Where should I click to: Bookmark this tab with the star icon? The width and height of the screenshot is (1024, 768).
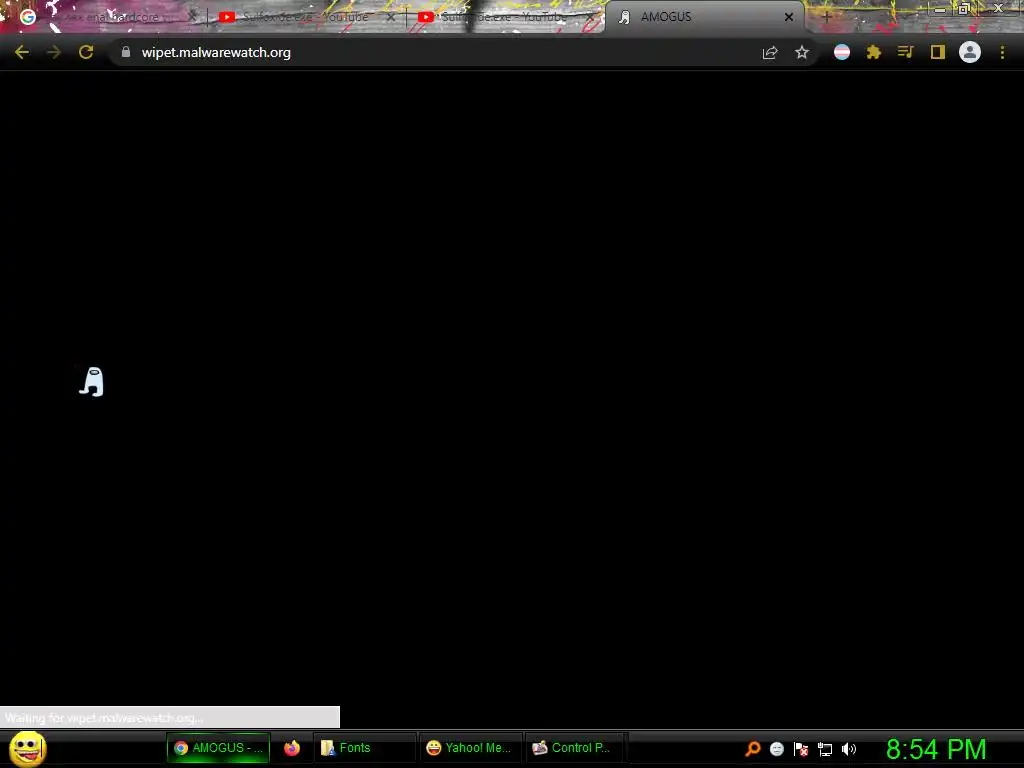802,52
